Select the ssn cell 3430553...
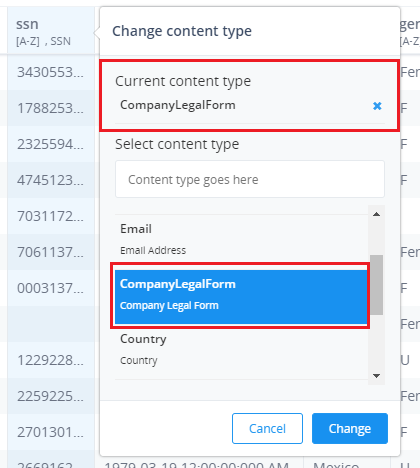 (51, 72)
